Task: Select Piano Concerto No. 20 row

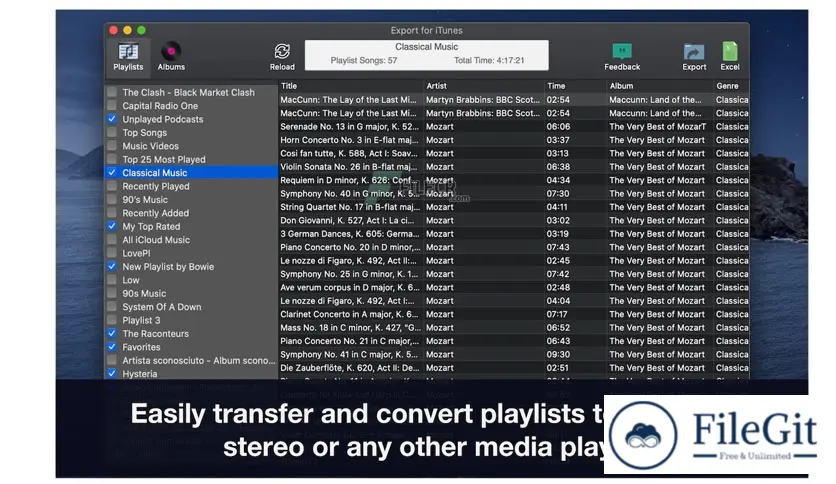Action: [513, 247]
